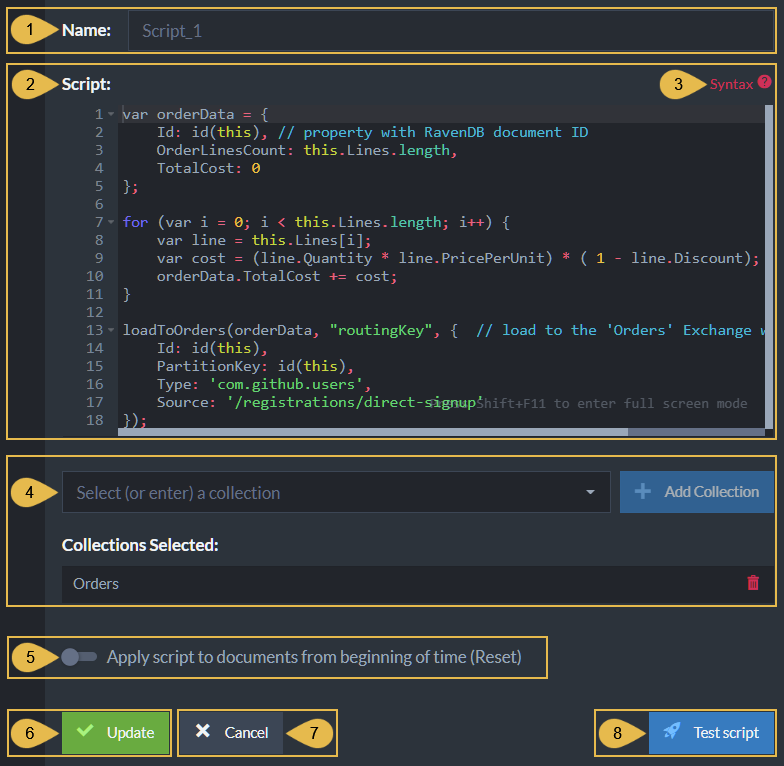
Task: Click the plus icon on Add Collection
Action: (642, 492)
